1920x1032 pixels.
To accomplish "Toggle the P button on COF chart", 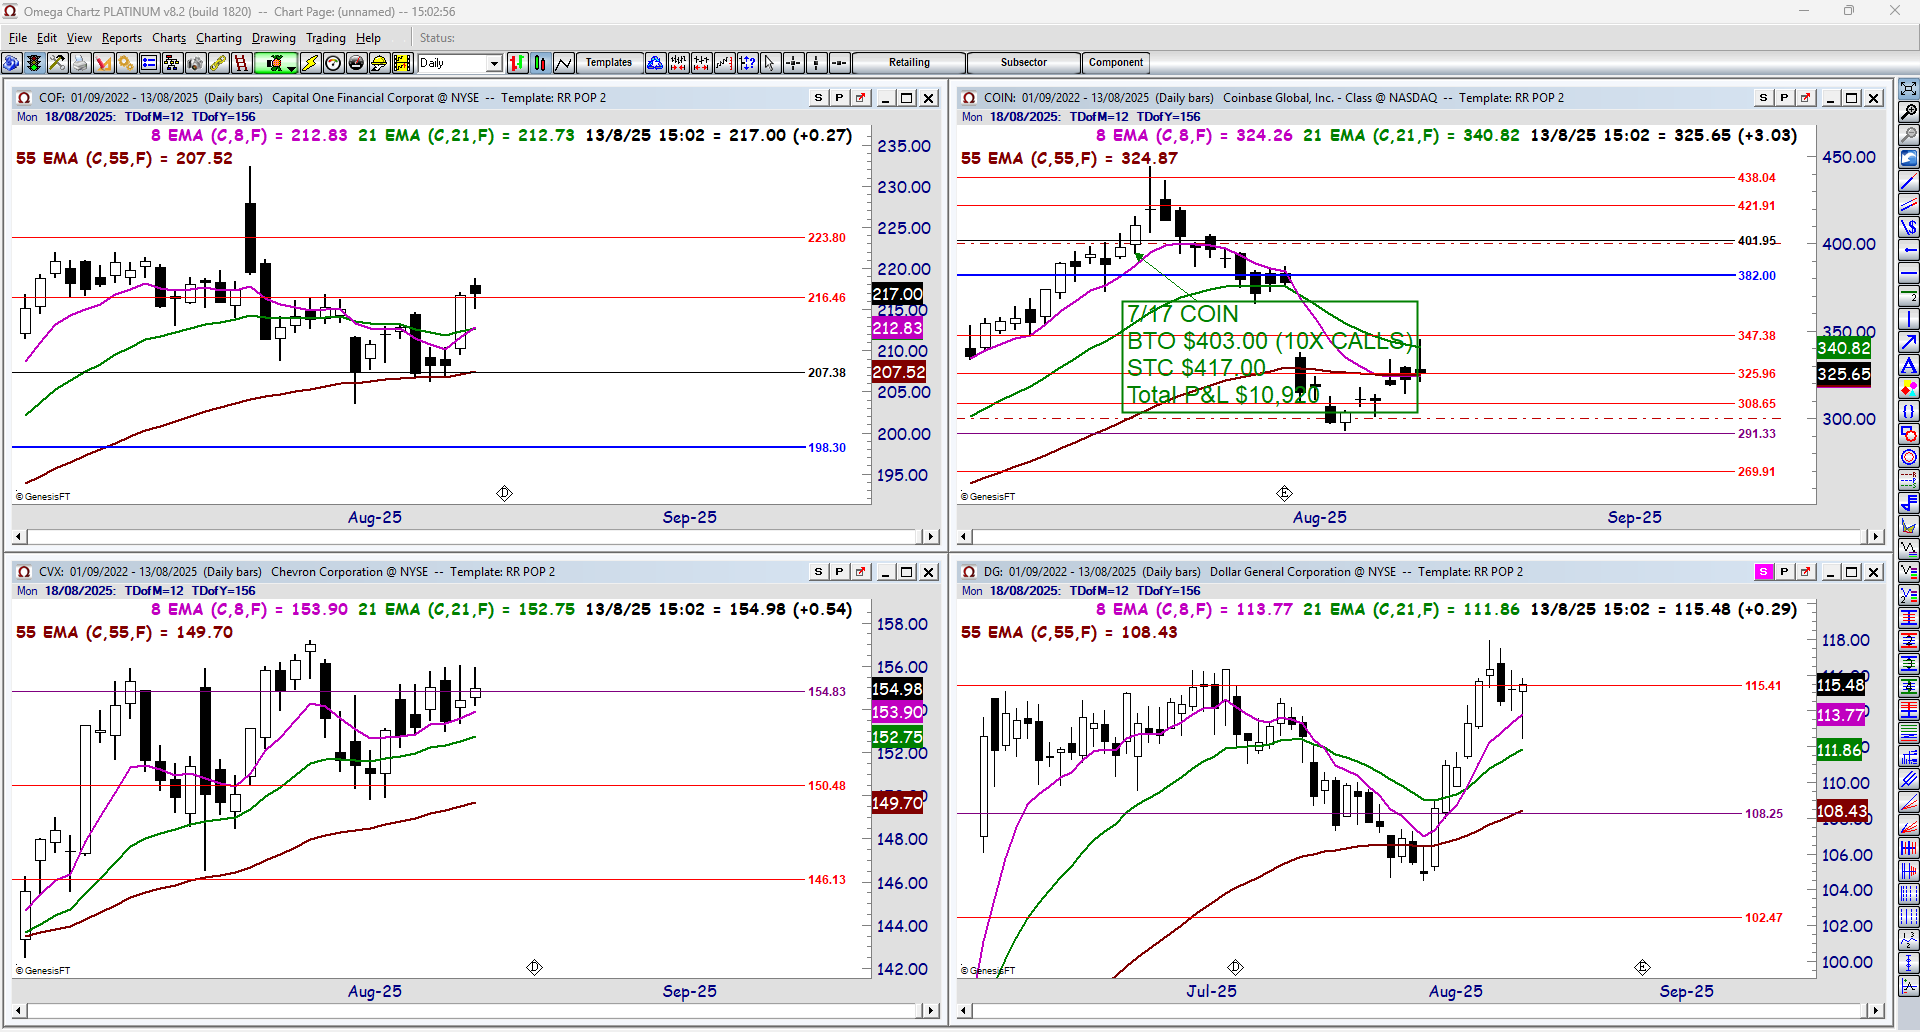I will 838,98.
